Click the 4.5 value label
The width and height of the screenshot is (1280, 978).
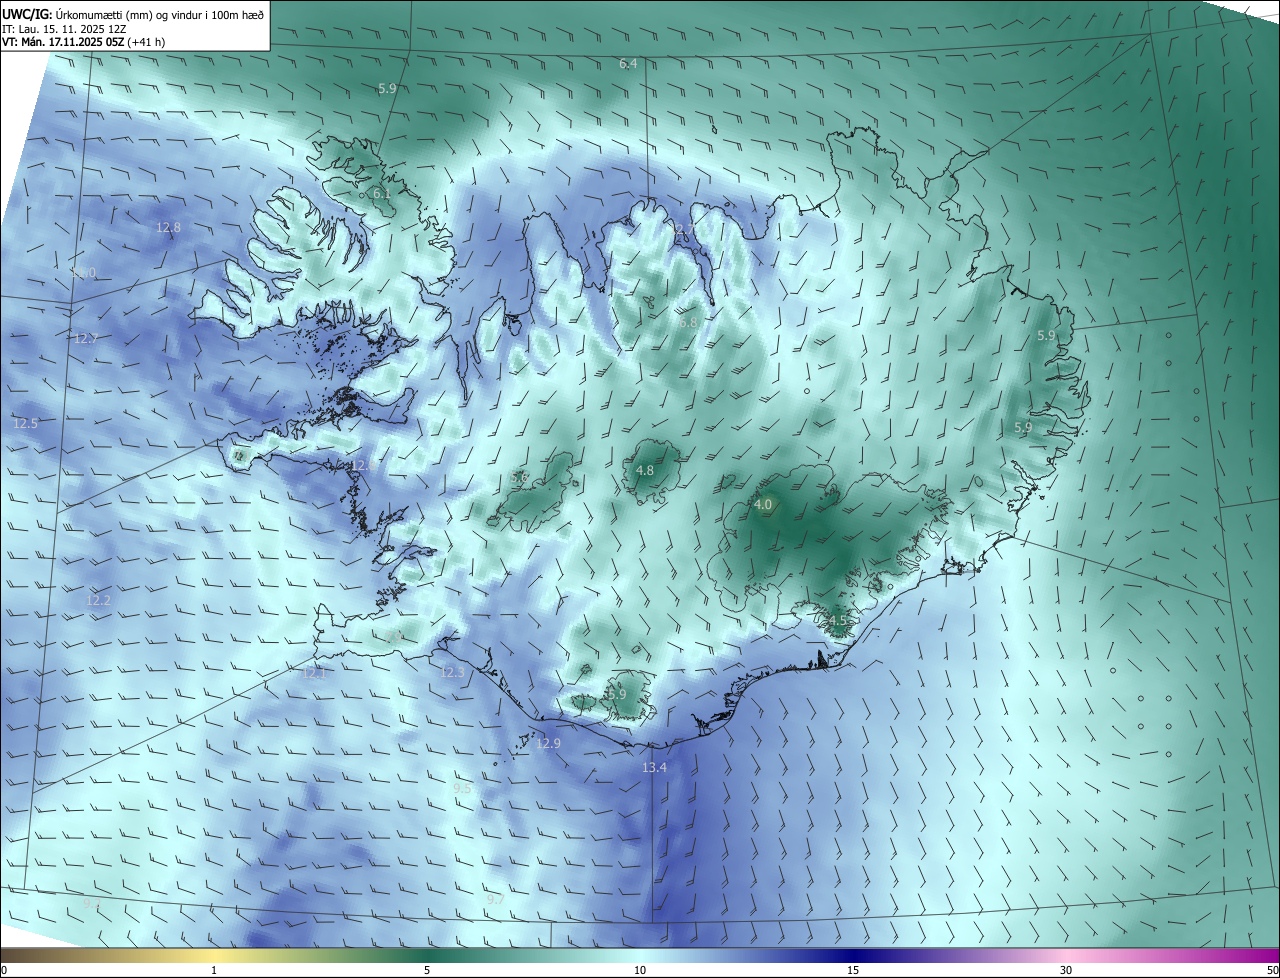(x=838, y=620)
